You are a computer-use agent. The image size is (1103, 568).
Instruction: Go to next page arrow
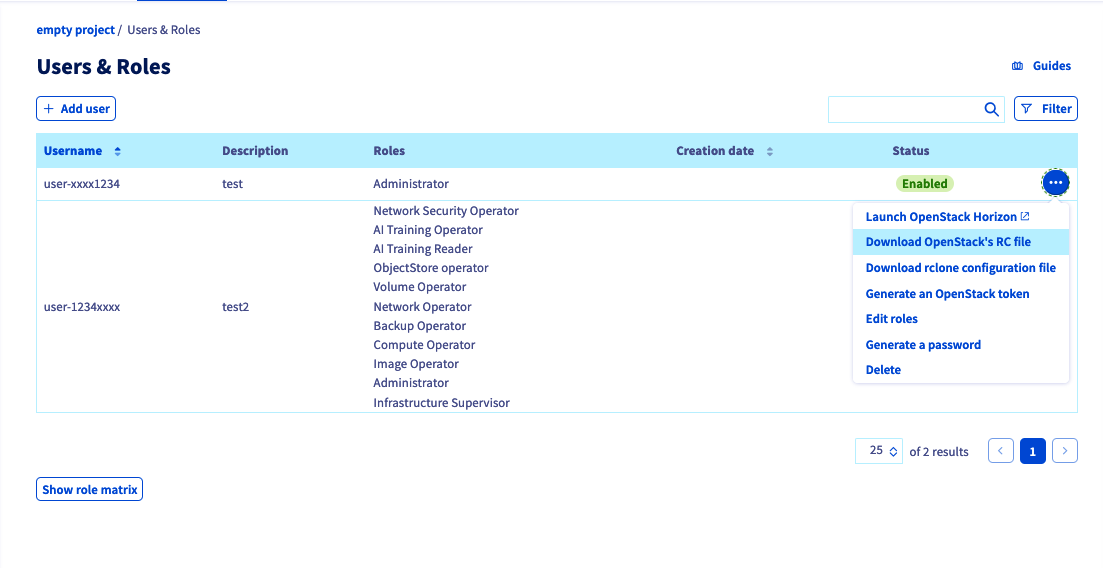point(1065,451)
